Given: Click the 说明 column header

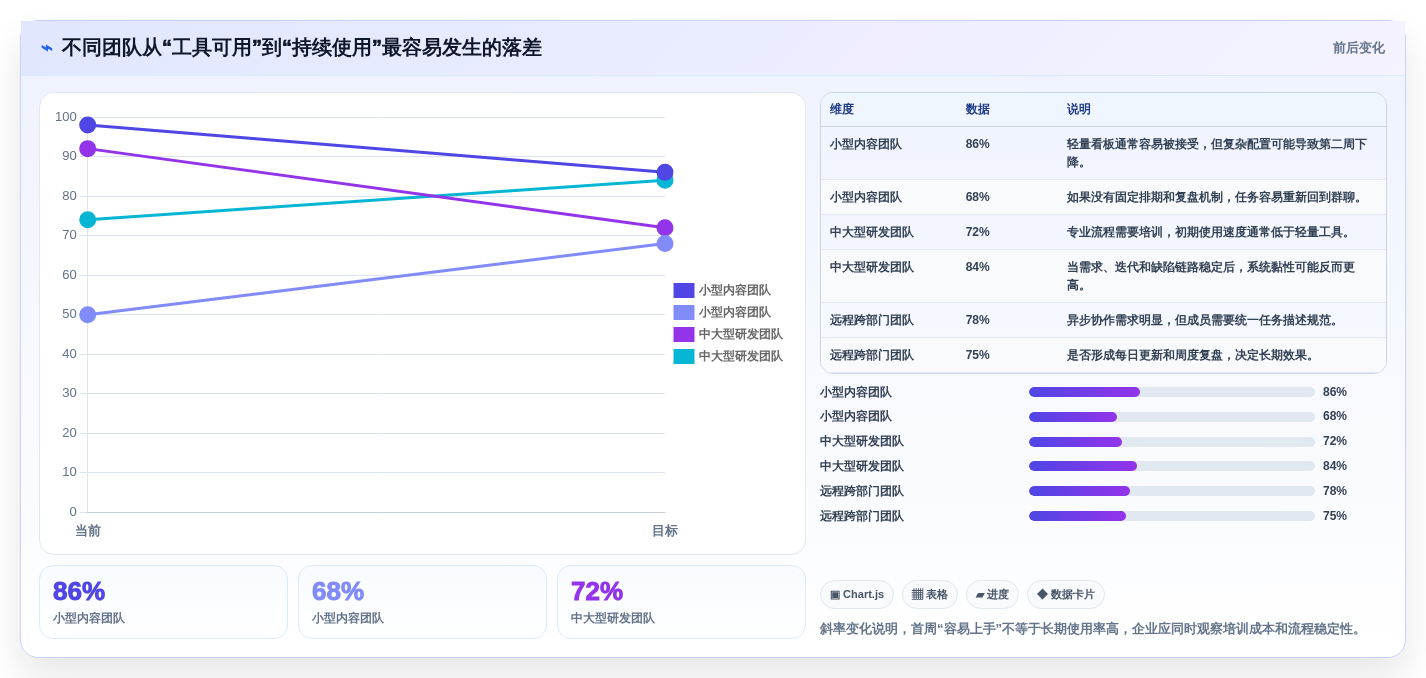Looking at the screenshot, I should click(1079, 110).
